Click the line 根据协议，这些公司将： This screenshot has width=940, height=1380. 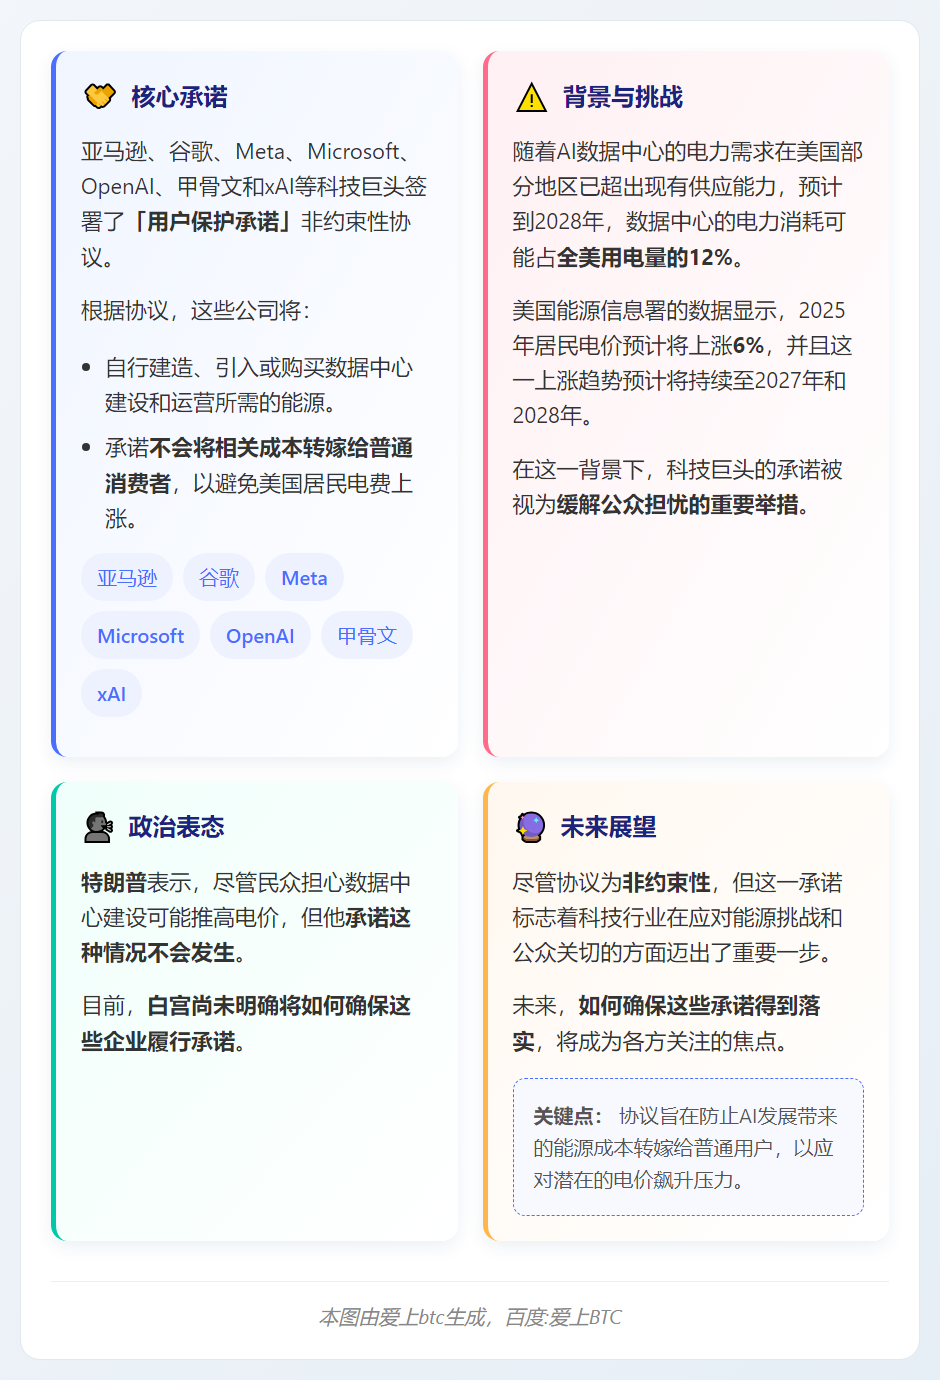point(196,311)
